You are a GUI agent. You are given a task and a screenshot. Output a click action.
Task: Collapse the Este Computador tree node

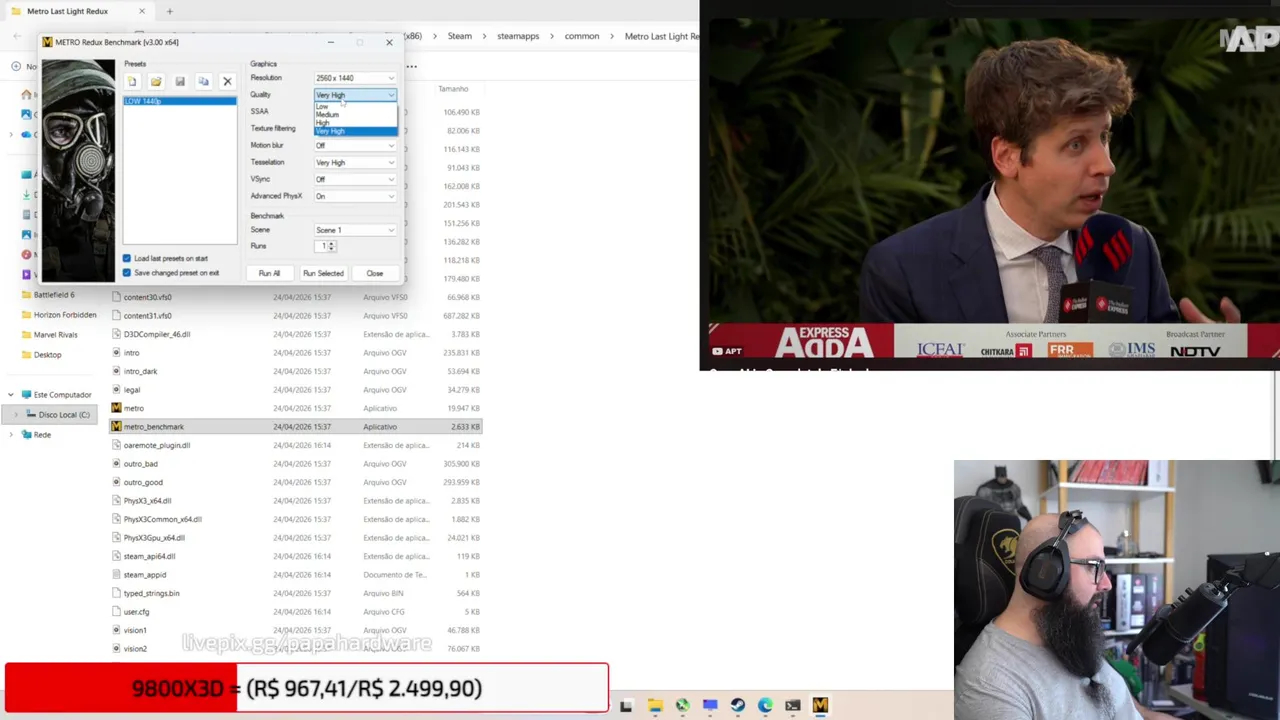pos(11,395)
